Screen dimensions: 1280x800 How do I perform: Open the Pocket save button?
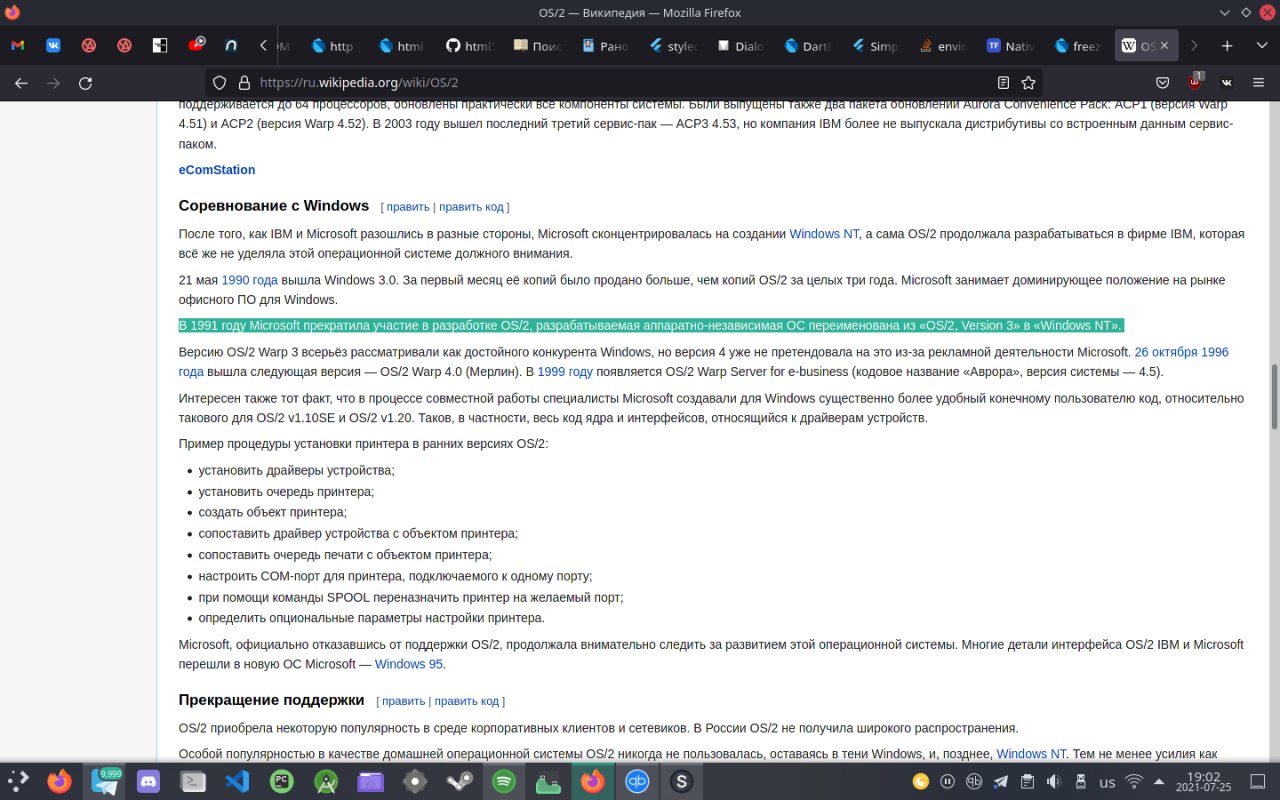(x=1163, y=83)
